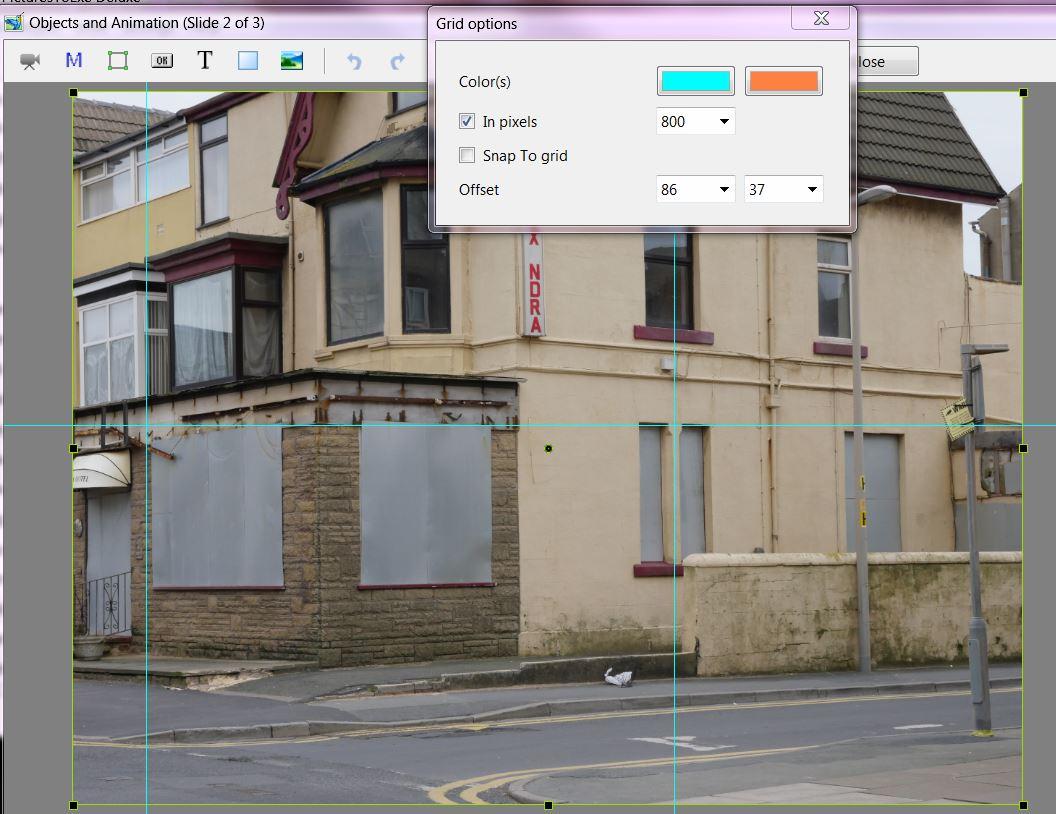Image resolution: width=1056 pixels, height=814 pixels.
Task: Expand the horizontal offset dropdown showing 86
Action: point(724,190)
